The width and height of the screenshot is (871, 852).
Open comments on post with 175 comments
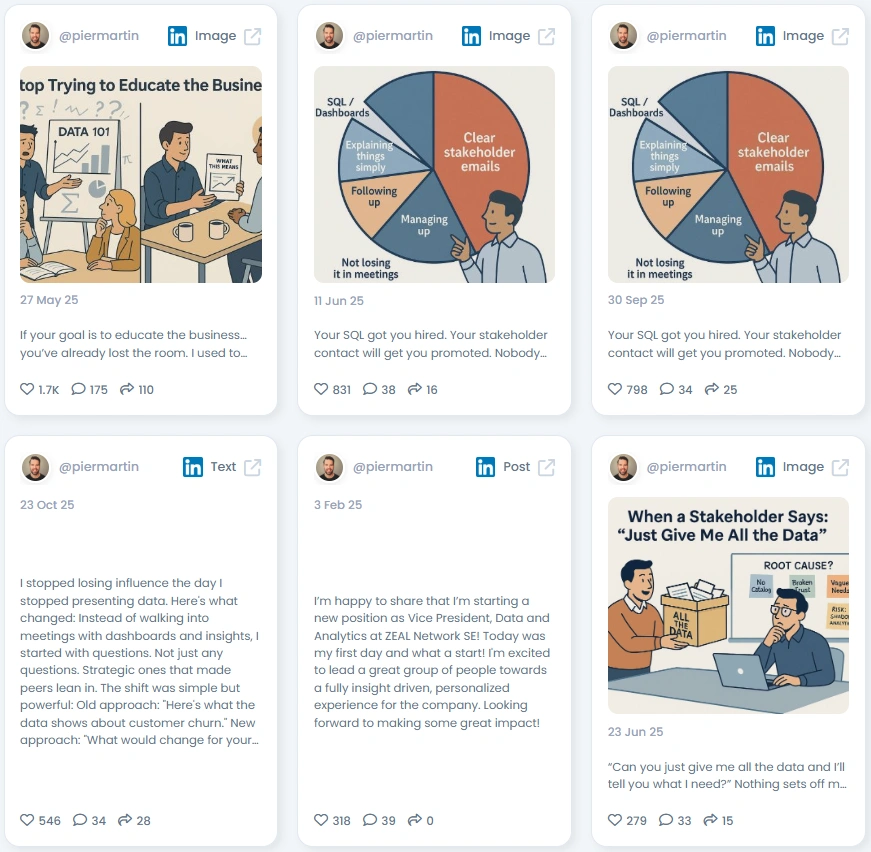pos(78,389)
